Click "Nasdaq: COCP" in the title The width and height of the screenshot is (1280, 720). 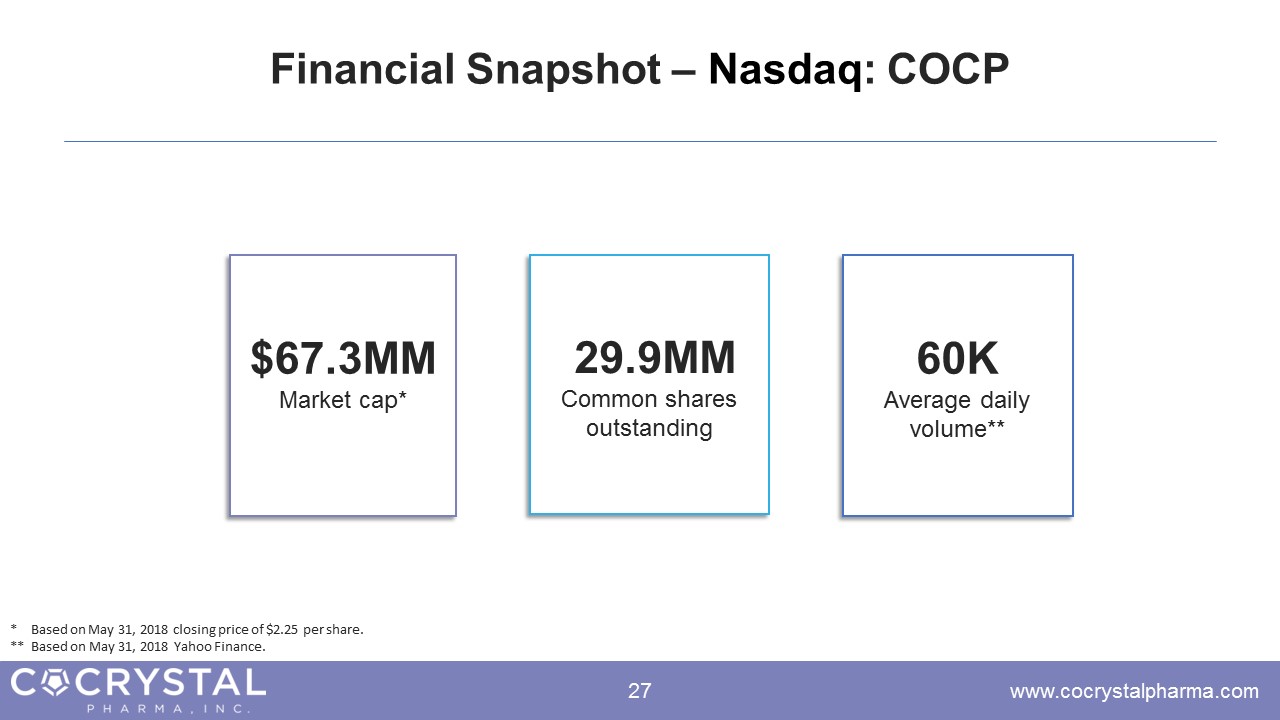pyautogui.click(x=859, y=70)
